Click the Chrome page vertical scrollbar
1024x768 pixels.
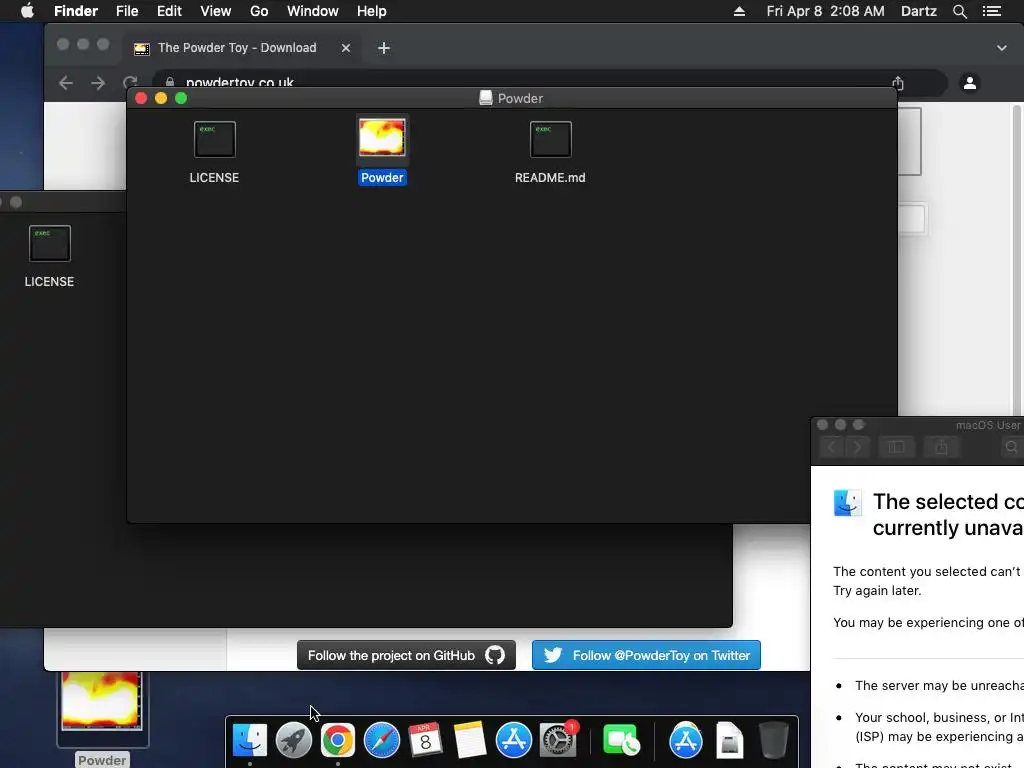coord(1016,258)
